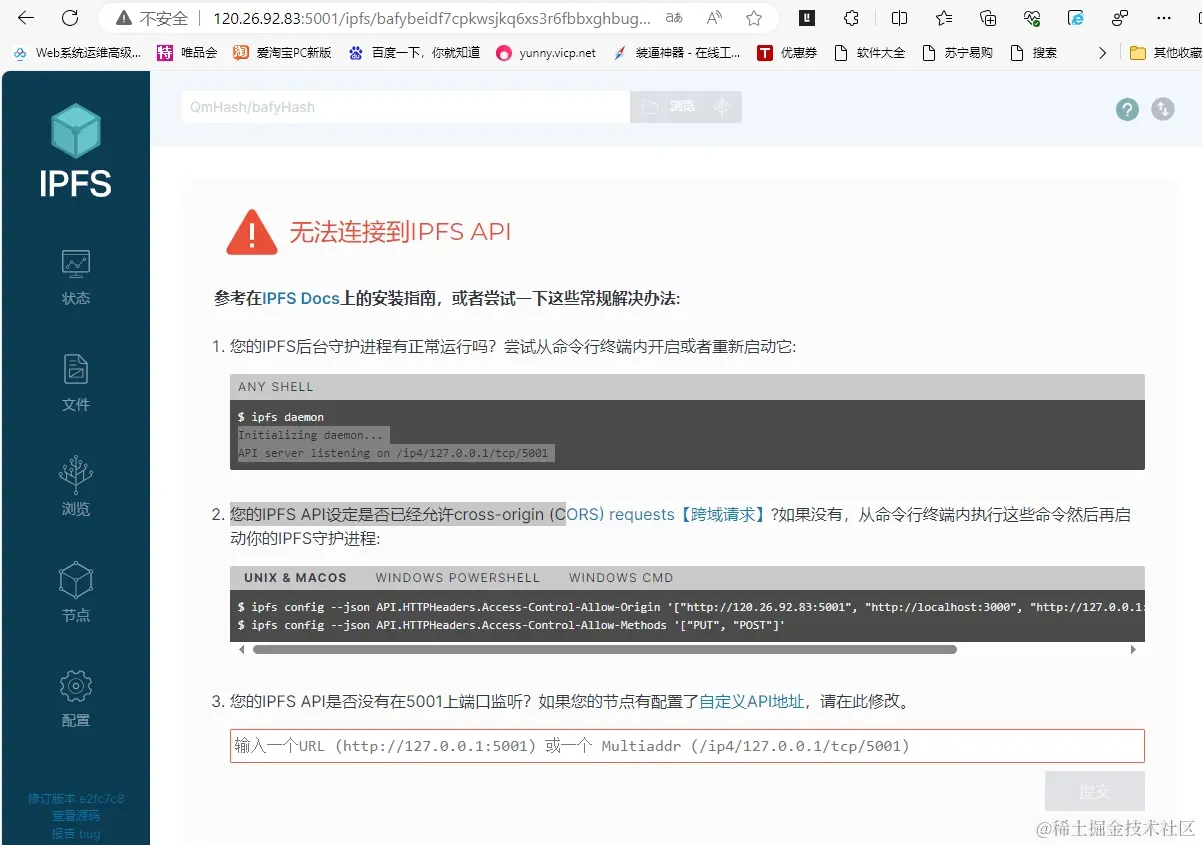
Task: Focus the custom API URL input field
Action: pos(687,746)
